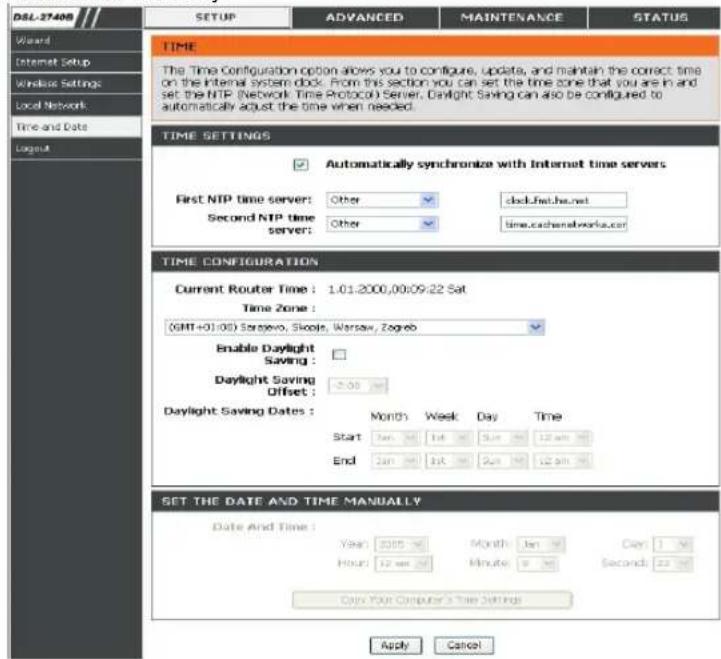Open manual Year dropdown

(x=401, y=544)
